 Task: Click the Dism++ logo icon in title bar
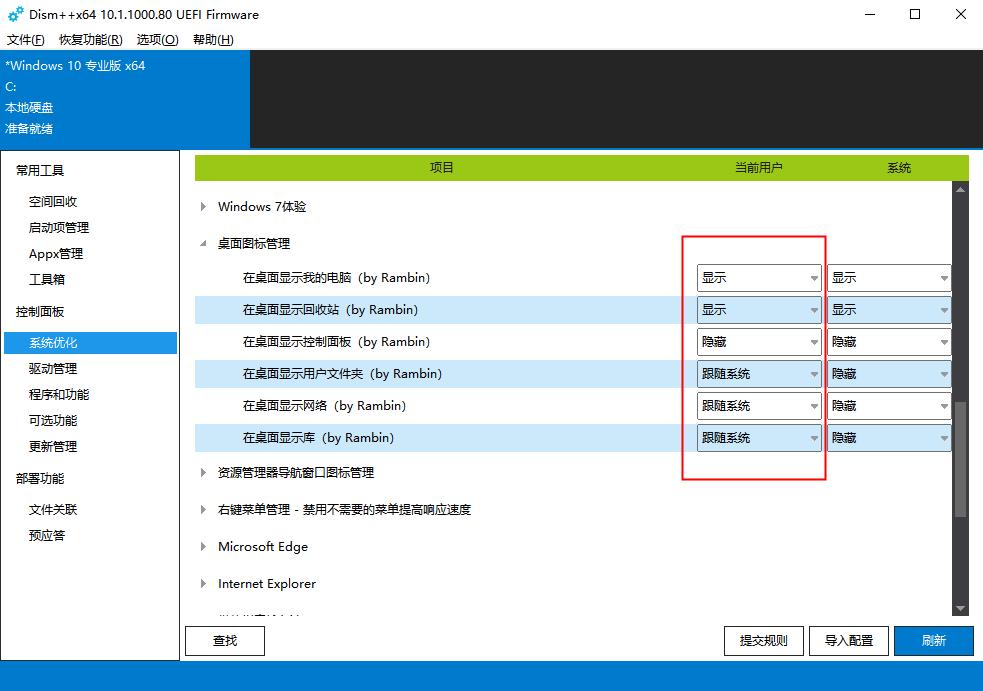point(14,14)
